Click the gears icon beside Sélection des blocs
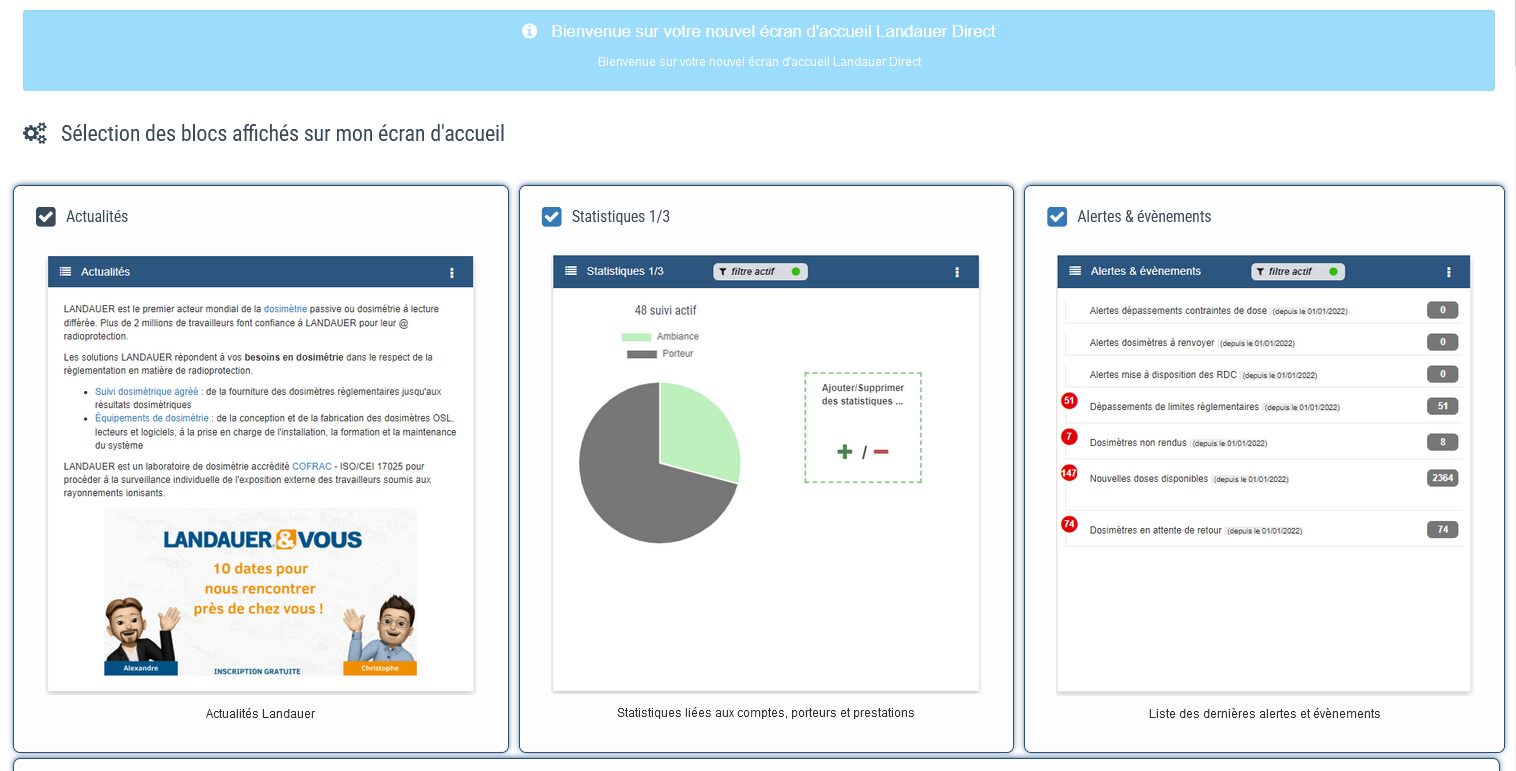1516x771 pixels. (x=35, y=134)
